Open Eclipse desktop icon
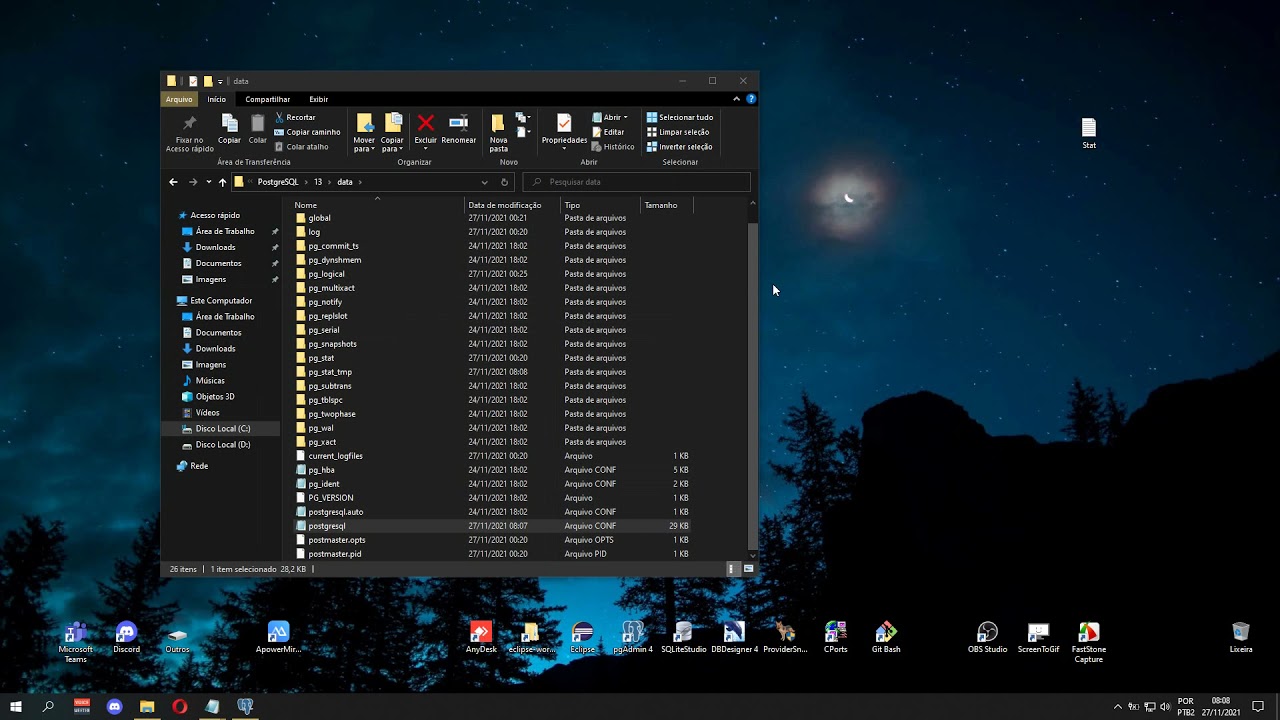The image size is (1280, 720). (583, 638)
